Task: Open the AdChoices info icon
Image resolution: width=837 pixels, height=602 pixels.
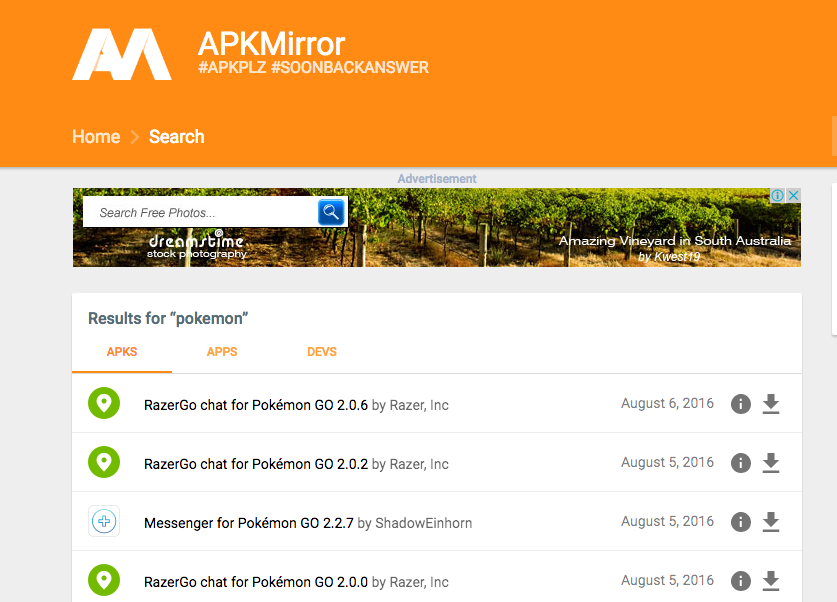Action: [x=777, y=196]
